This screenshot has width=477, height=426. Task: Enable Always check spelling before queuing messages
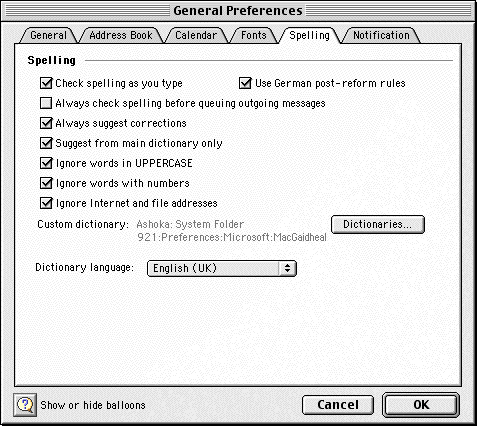(x=46, y=103)
